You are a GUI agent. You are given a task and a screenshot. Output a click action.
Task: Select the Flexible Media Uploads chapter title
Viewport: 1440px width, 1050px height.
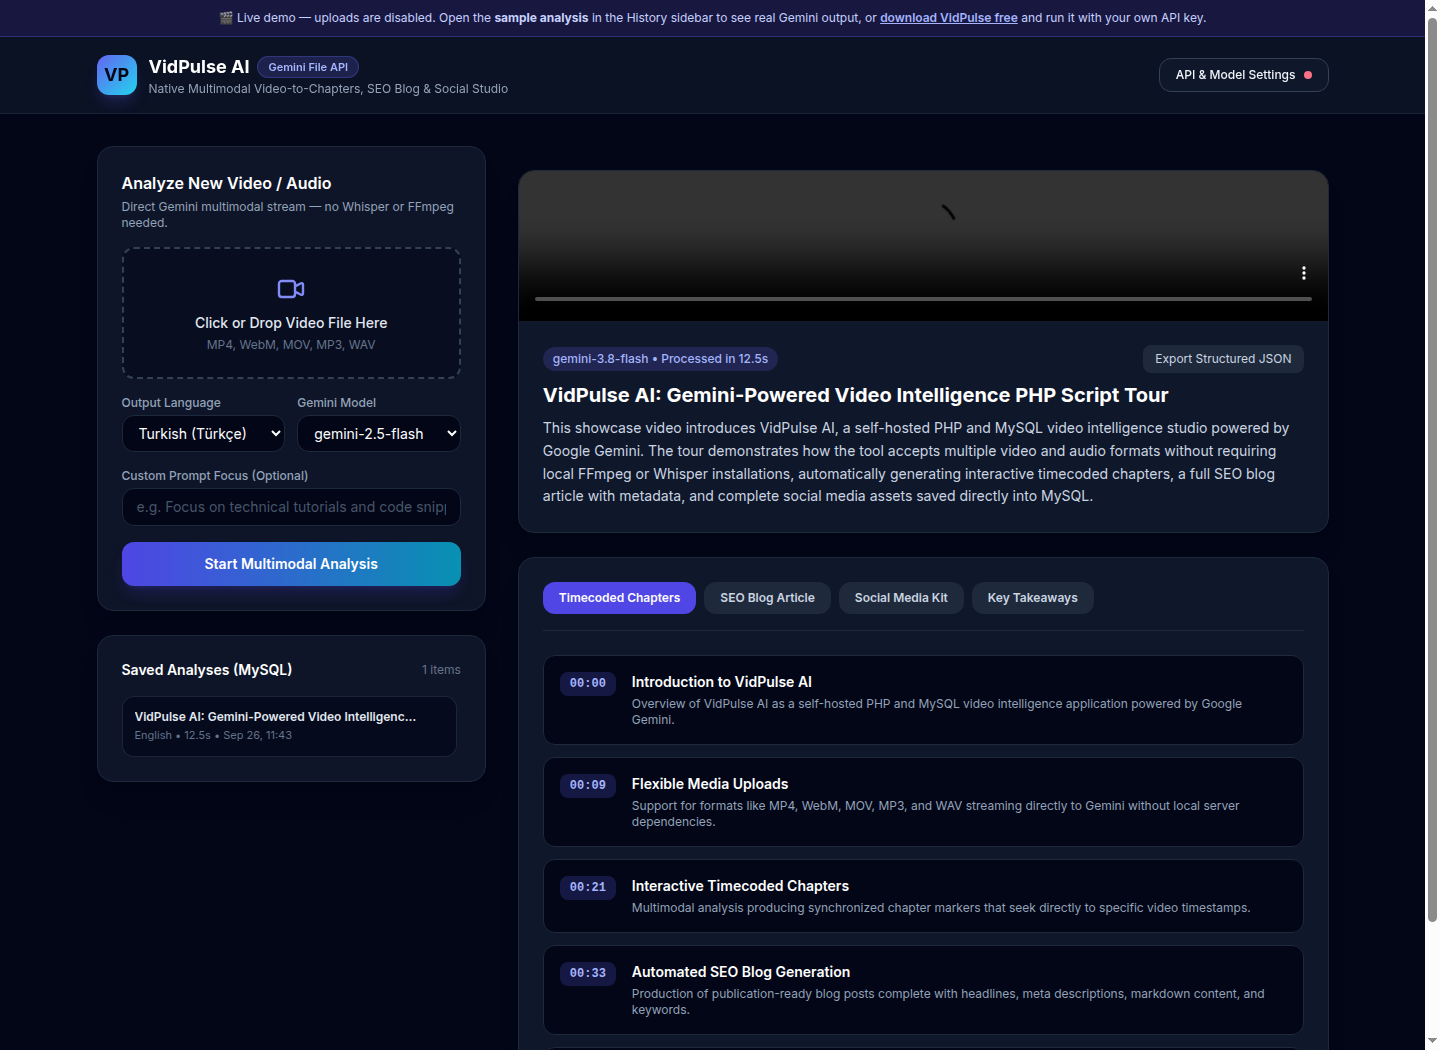(x=710, y=784)
